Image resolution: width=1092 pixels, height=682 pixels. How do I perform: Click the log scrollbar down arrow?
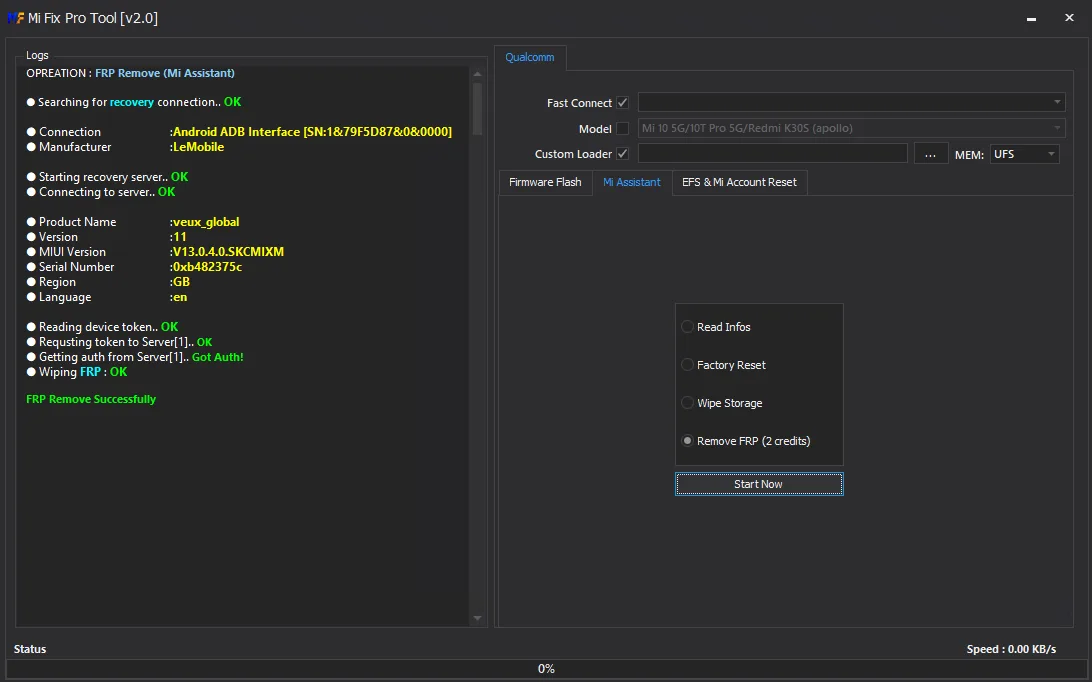[x=477, y=618]
